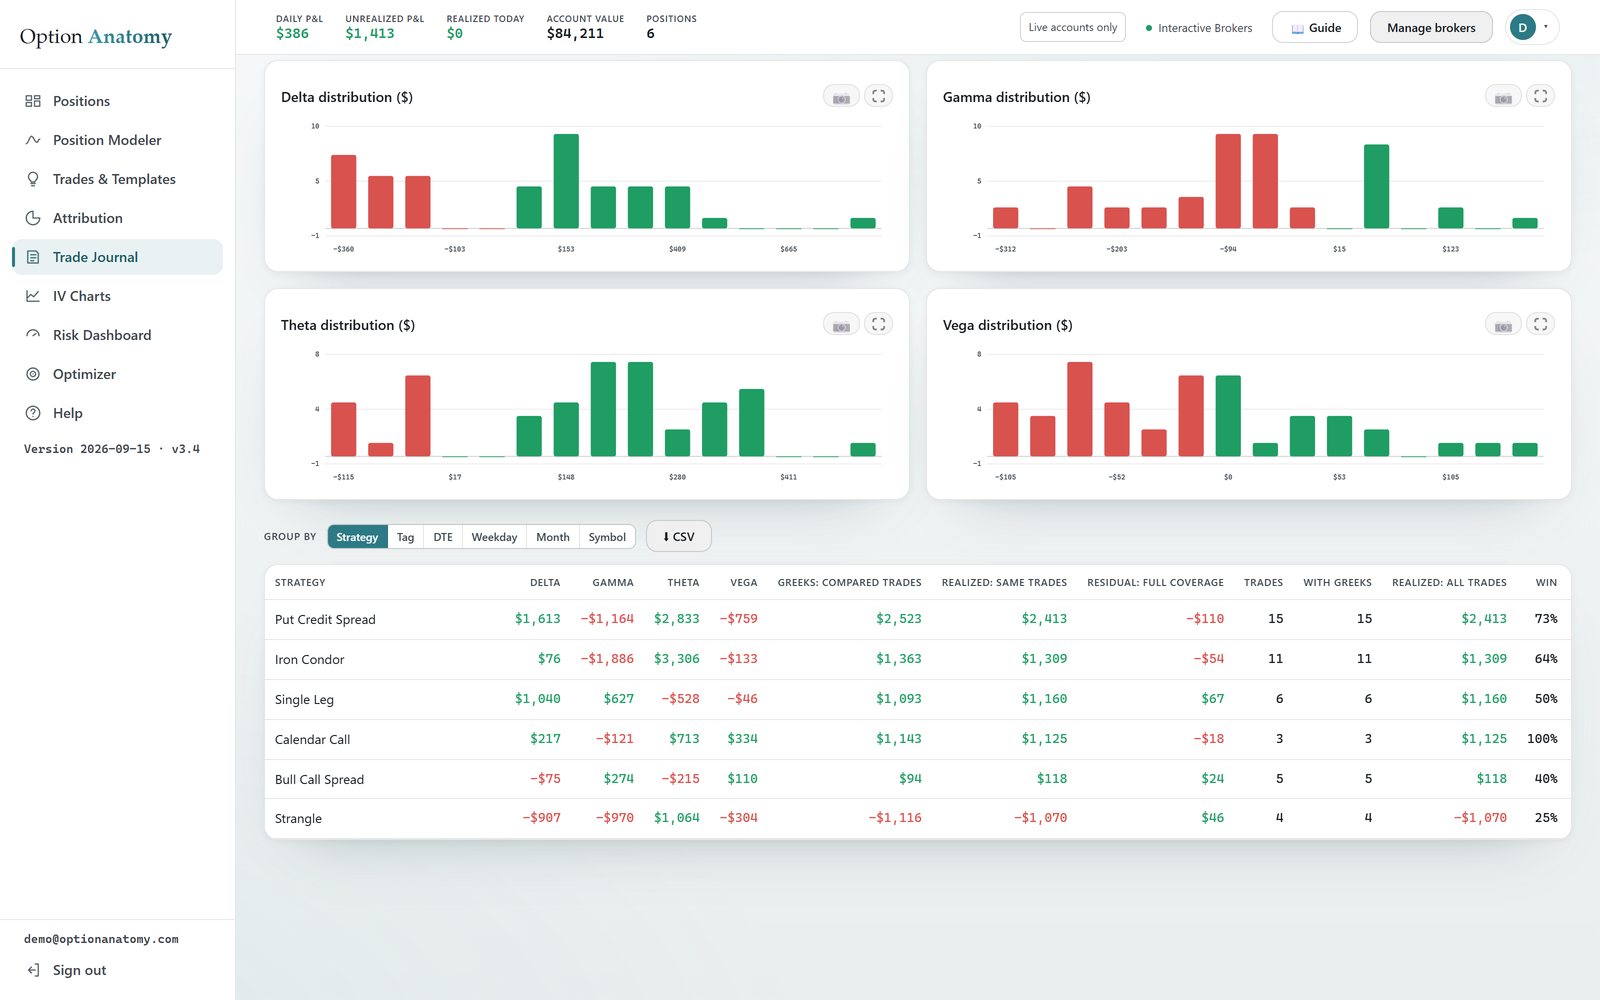This screenshot has height=1000, width=1600.
Task: Click the Help question mark icon
Action: [x=33, y=413]
